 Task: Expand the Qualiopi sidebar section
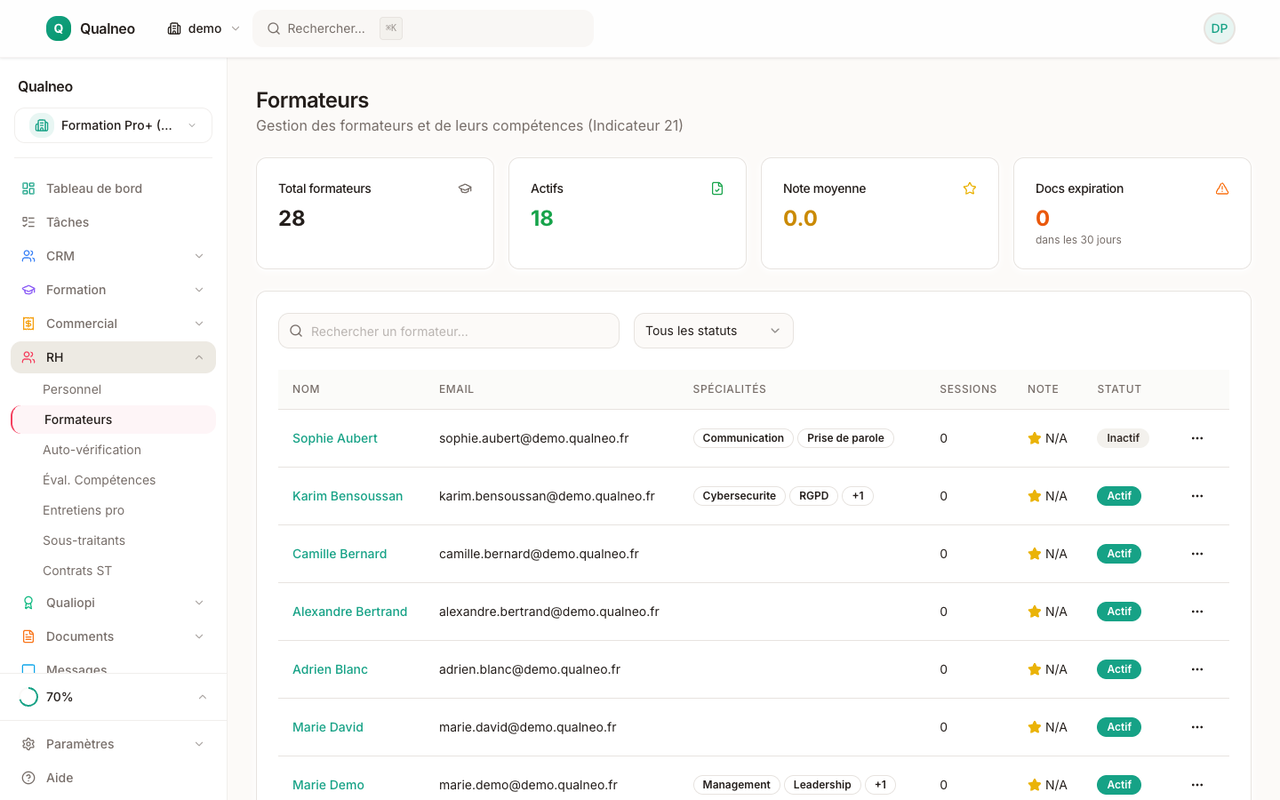(x=199, y=602)
